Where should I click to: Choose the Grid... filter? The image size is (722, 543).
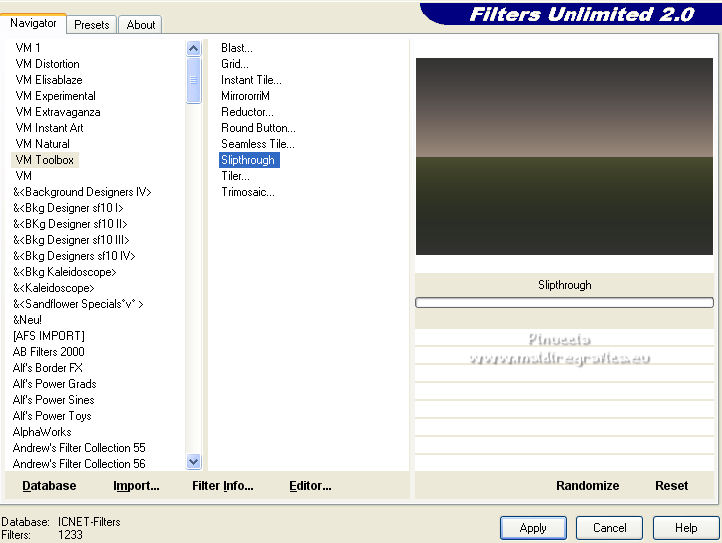tap(235, 64)
